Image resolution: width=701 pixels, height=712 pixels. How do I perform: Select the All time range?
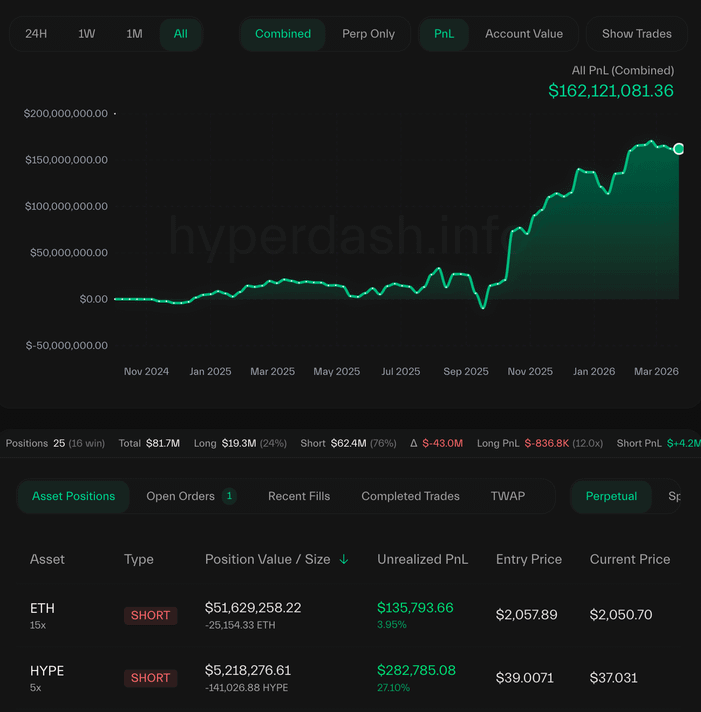click(x=181, y=34)
